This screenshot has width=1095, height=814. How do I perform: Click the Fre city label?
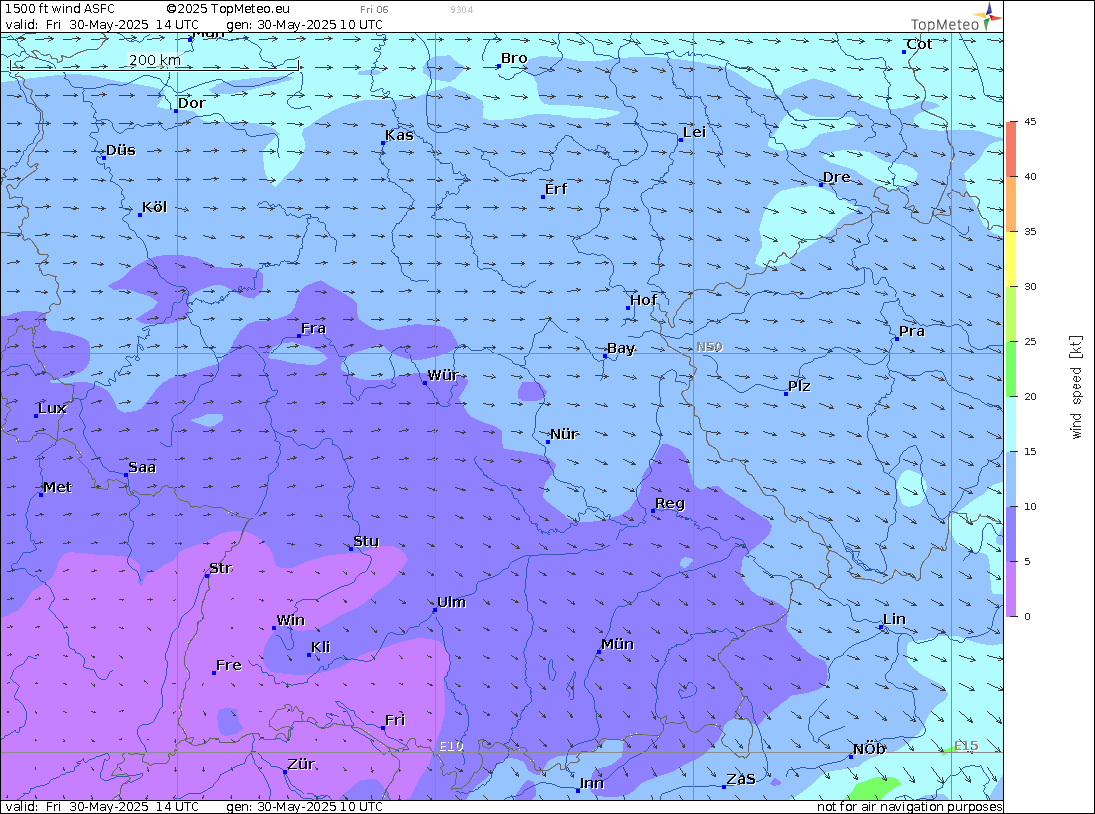[x=229, y=665]
